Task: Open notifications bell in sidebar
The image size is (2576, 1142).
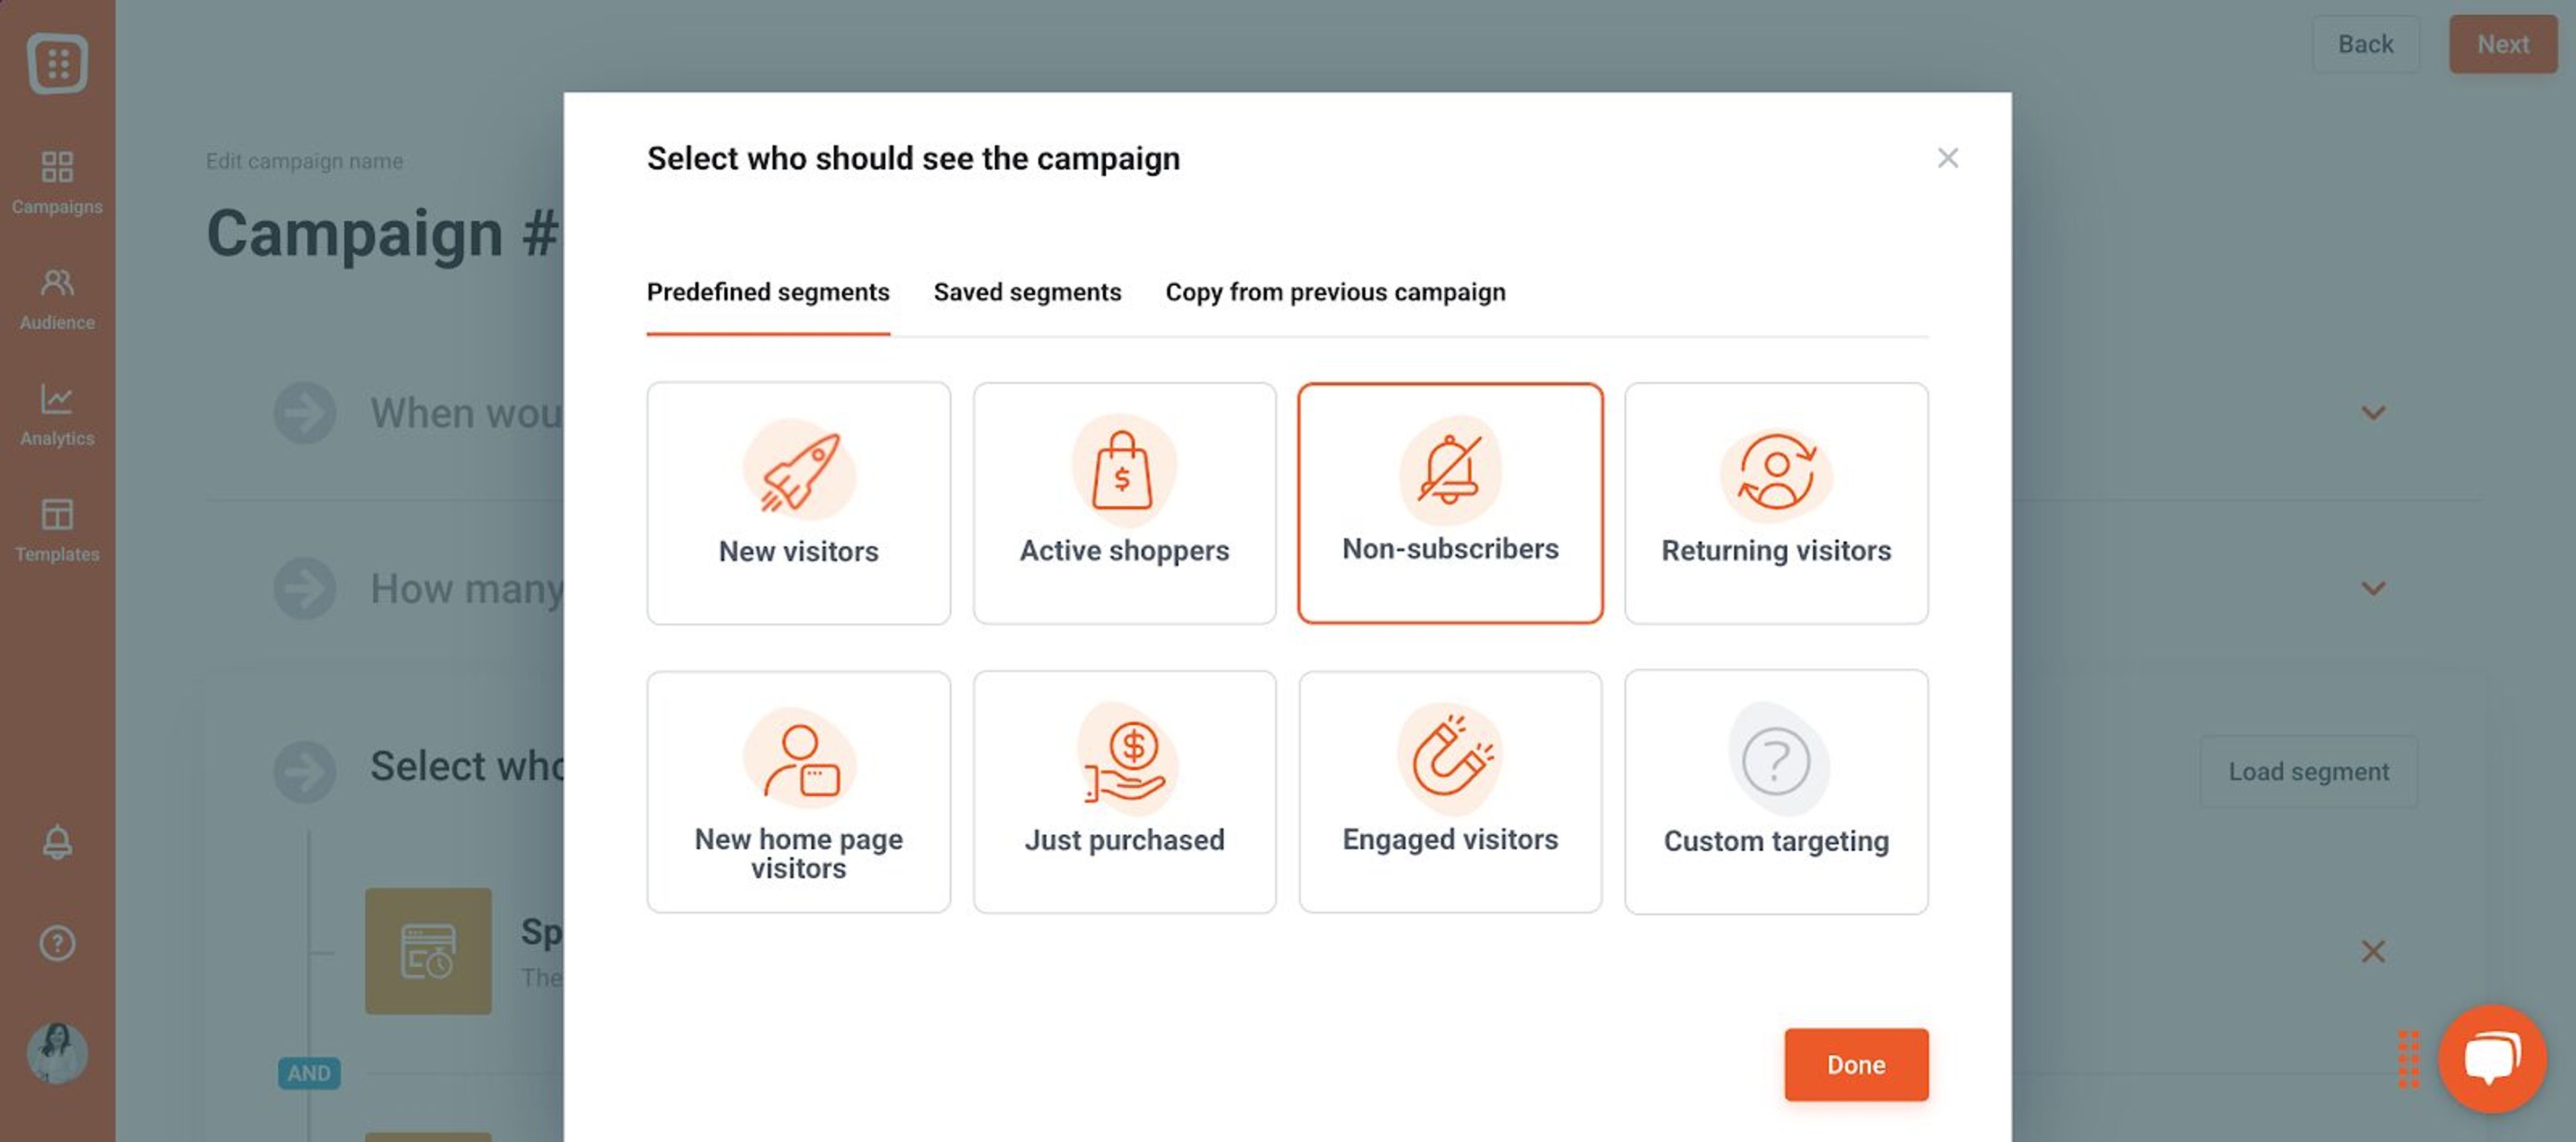Action: (57, 842)
